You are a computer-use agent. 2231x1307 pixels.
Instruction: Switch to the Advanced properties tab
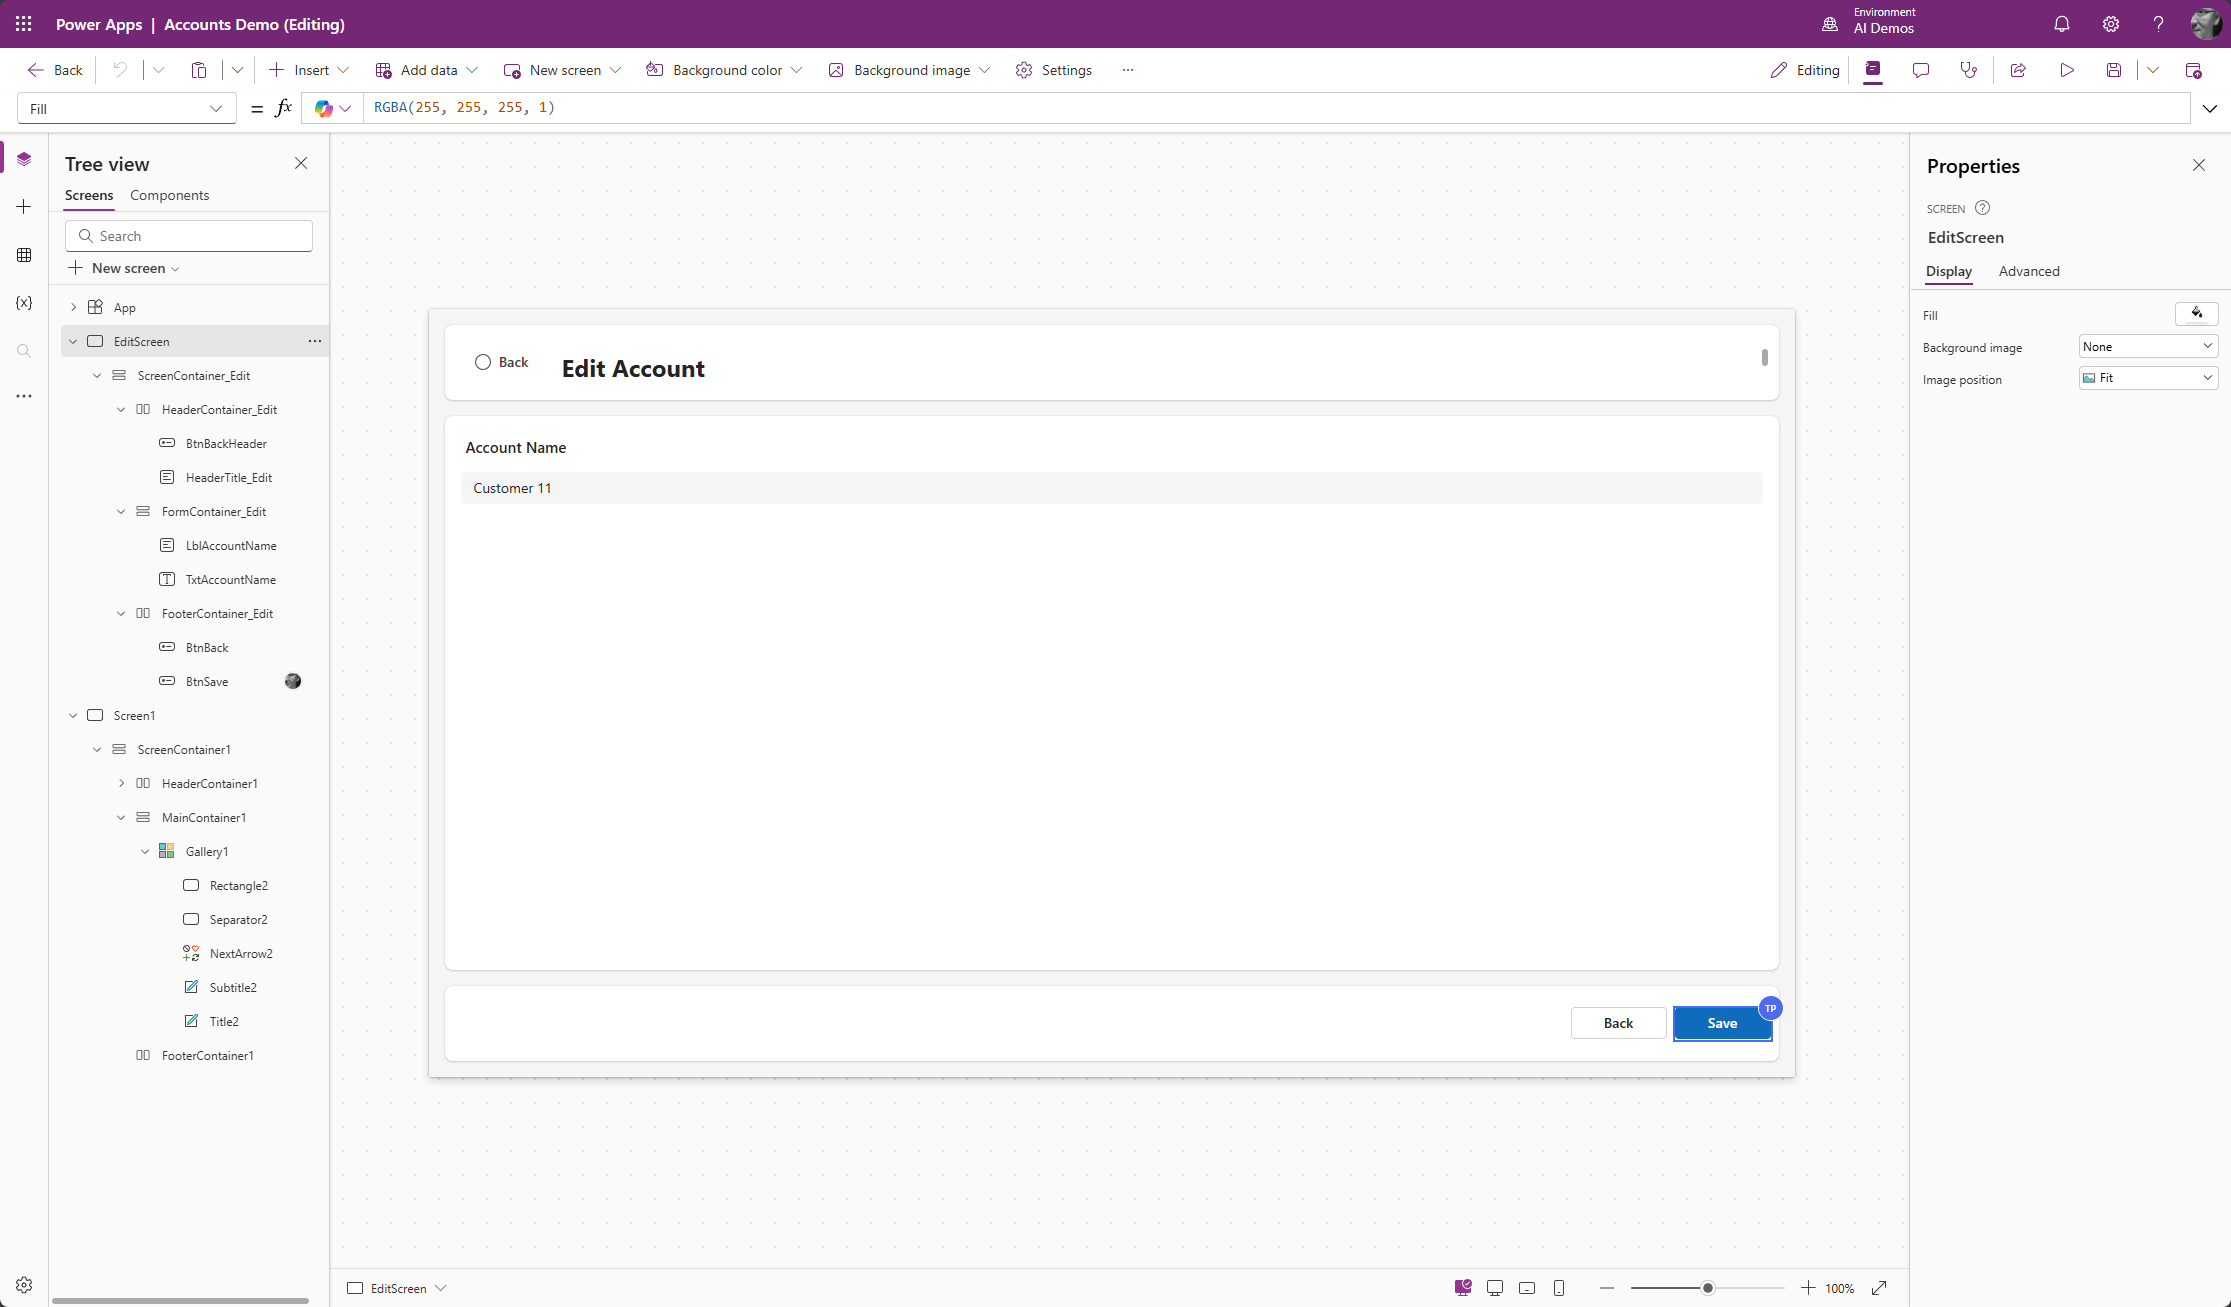(2028, 271)
